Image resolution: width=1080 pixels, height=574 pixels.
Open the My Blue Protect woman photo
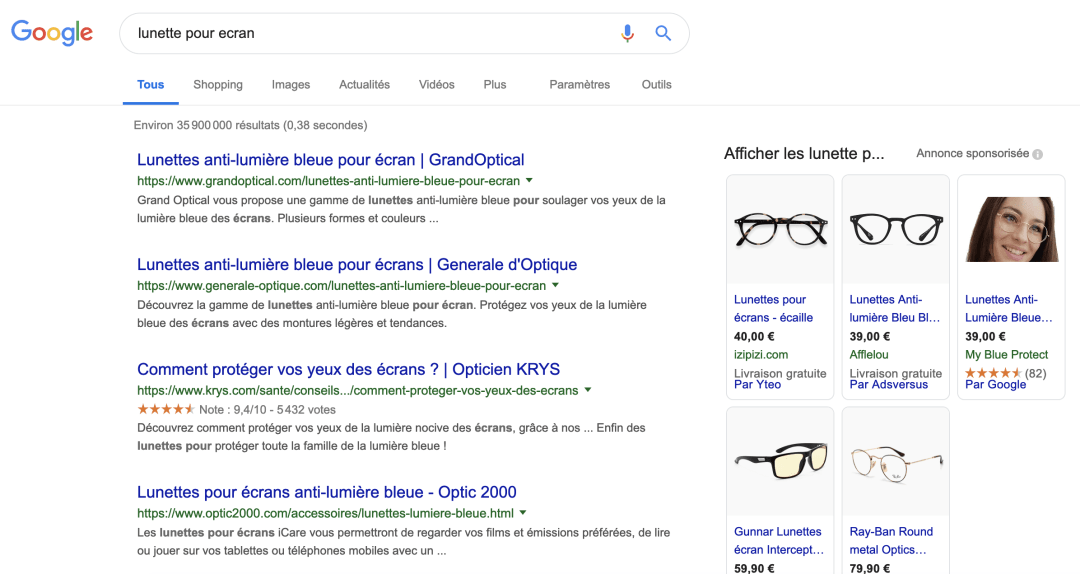(x=1011, y=229)
